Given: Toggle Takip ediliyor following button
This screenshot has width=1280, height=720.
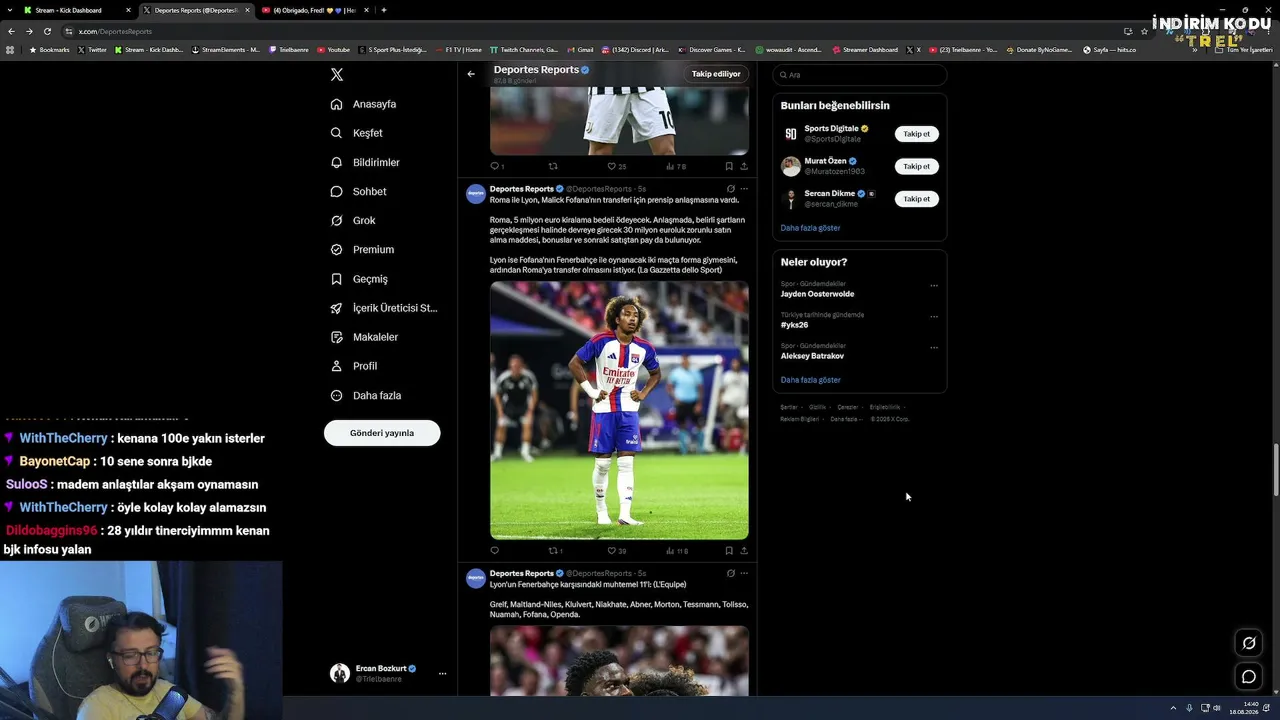Looking at the screenshot, I should pyautogui.click(x=716, y=74).
